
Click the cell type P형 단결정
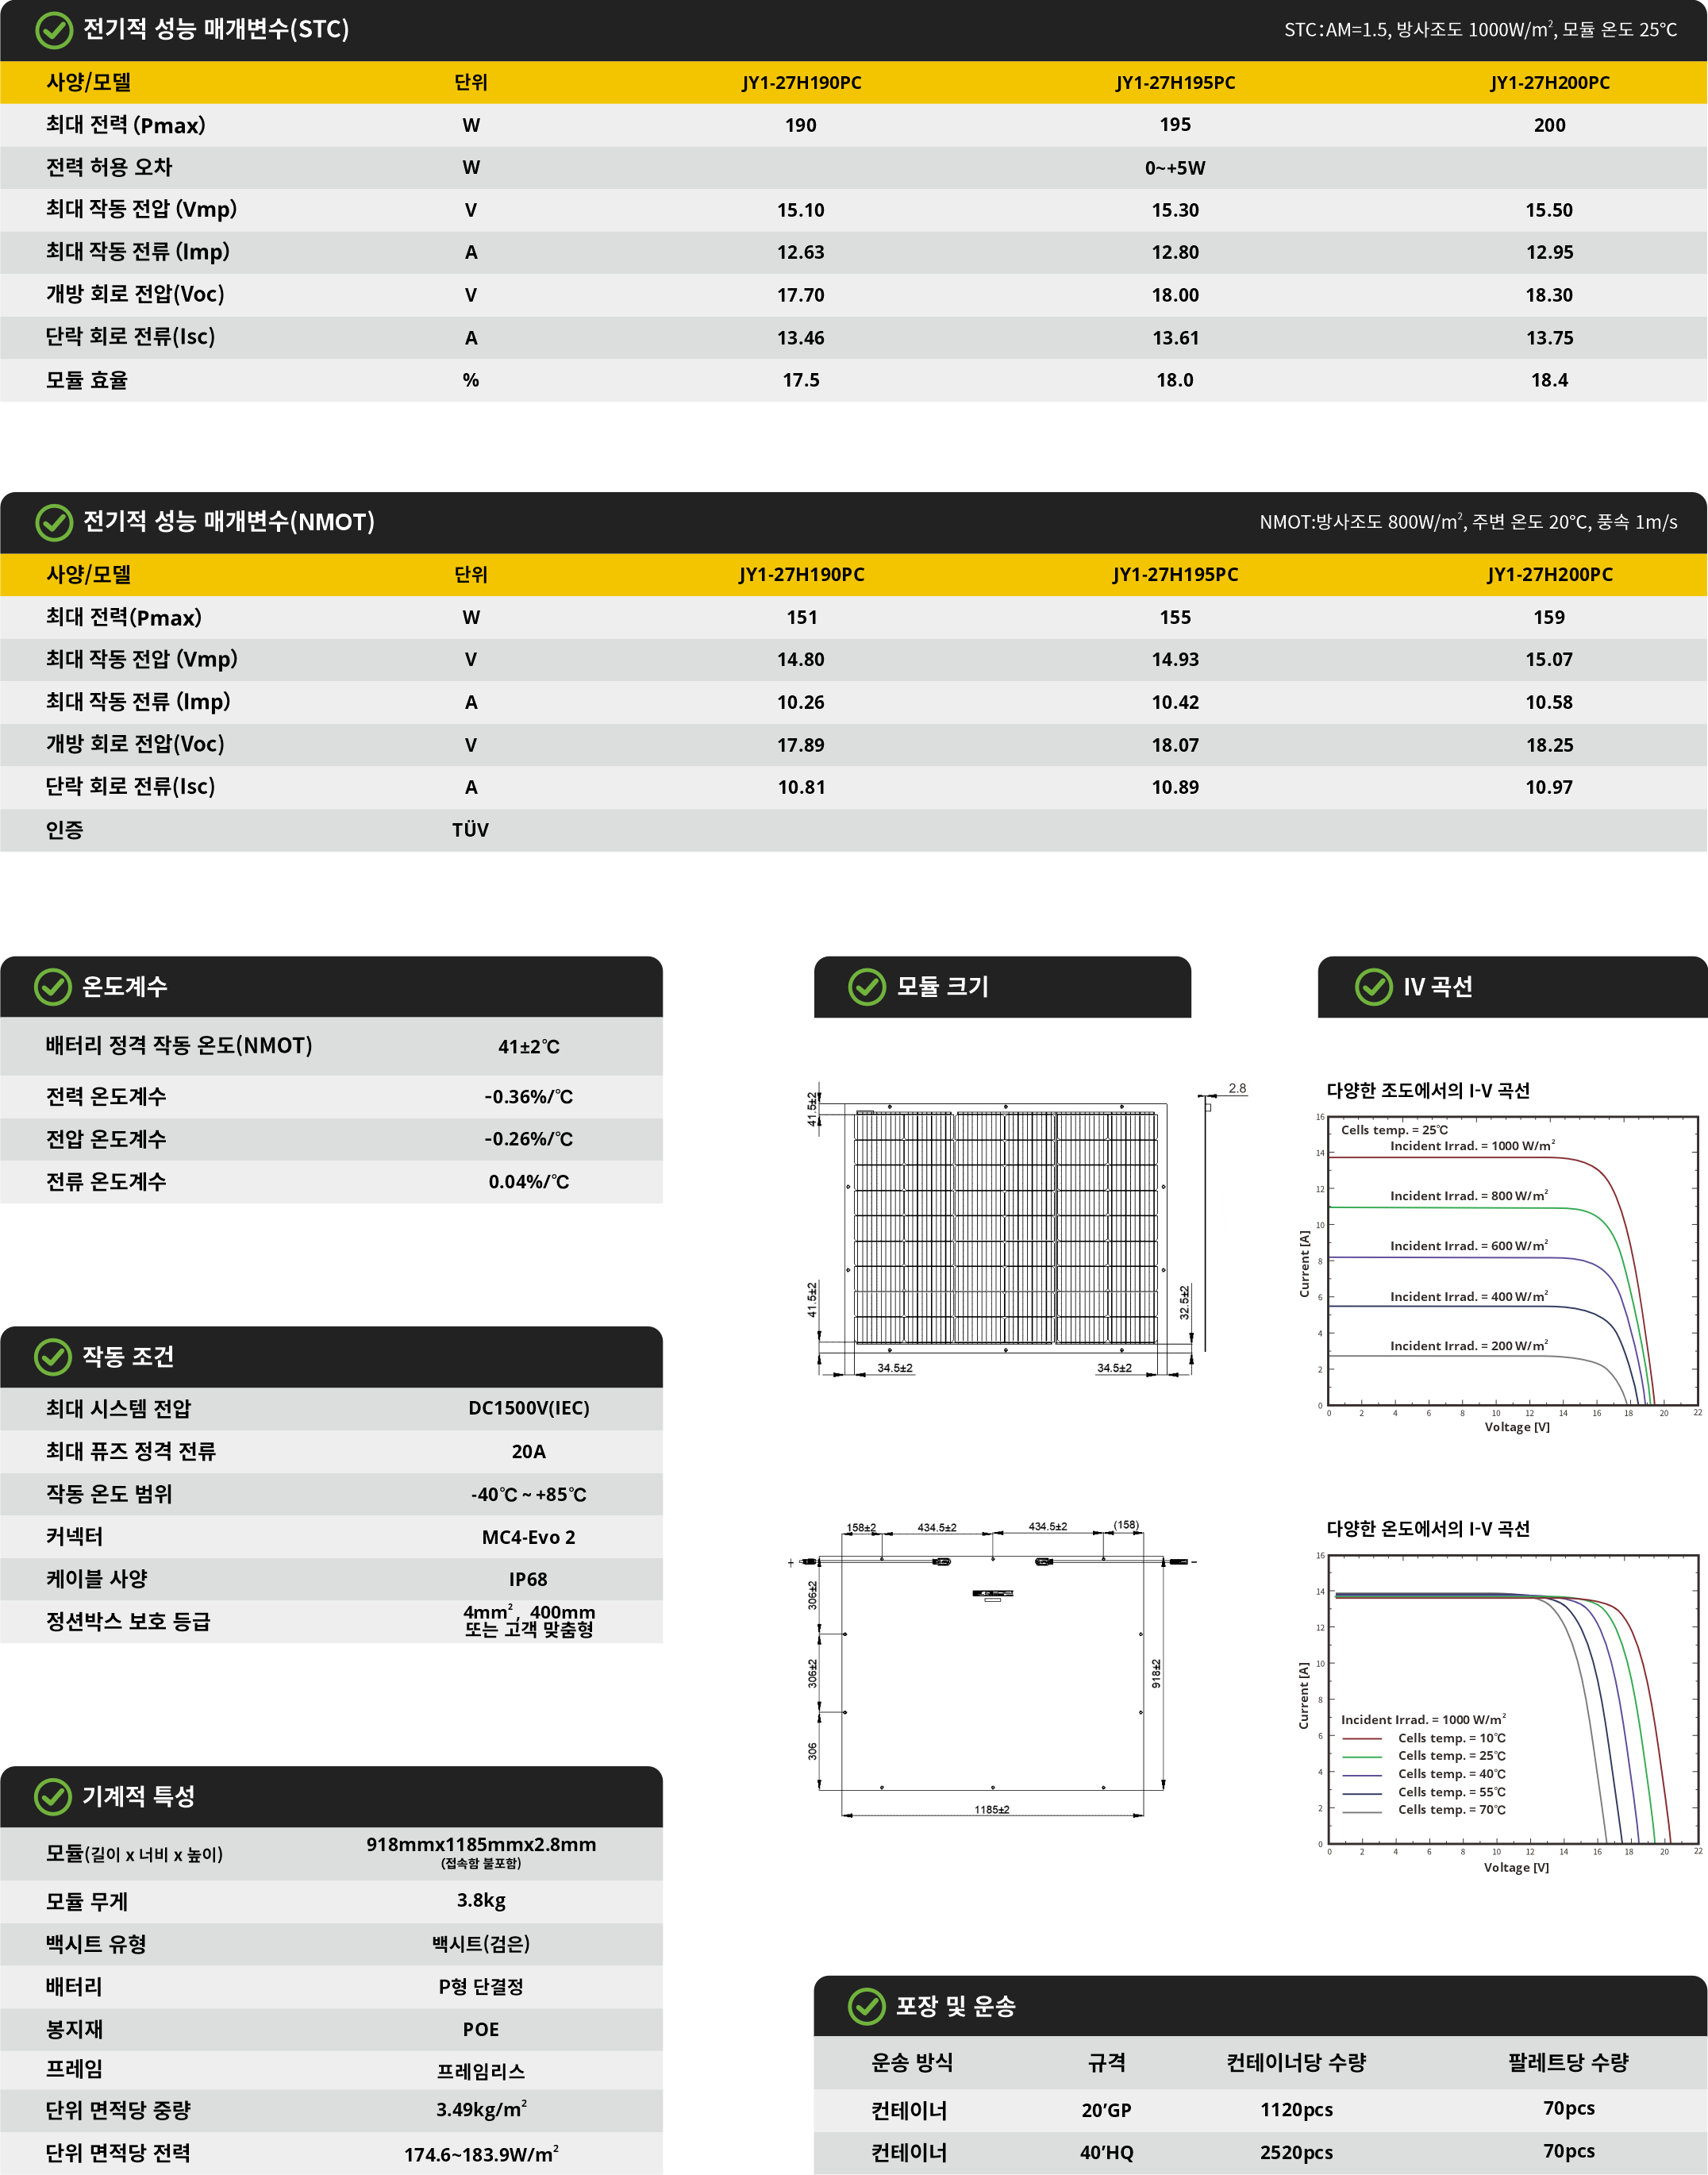tap(481, 1986)
